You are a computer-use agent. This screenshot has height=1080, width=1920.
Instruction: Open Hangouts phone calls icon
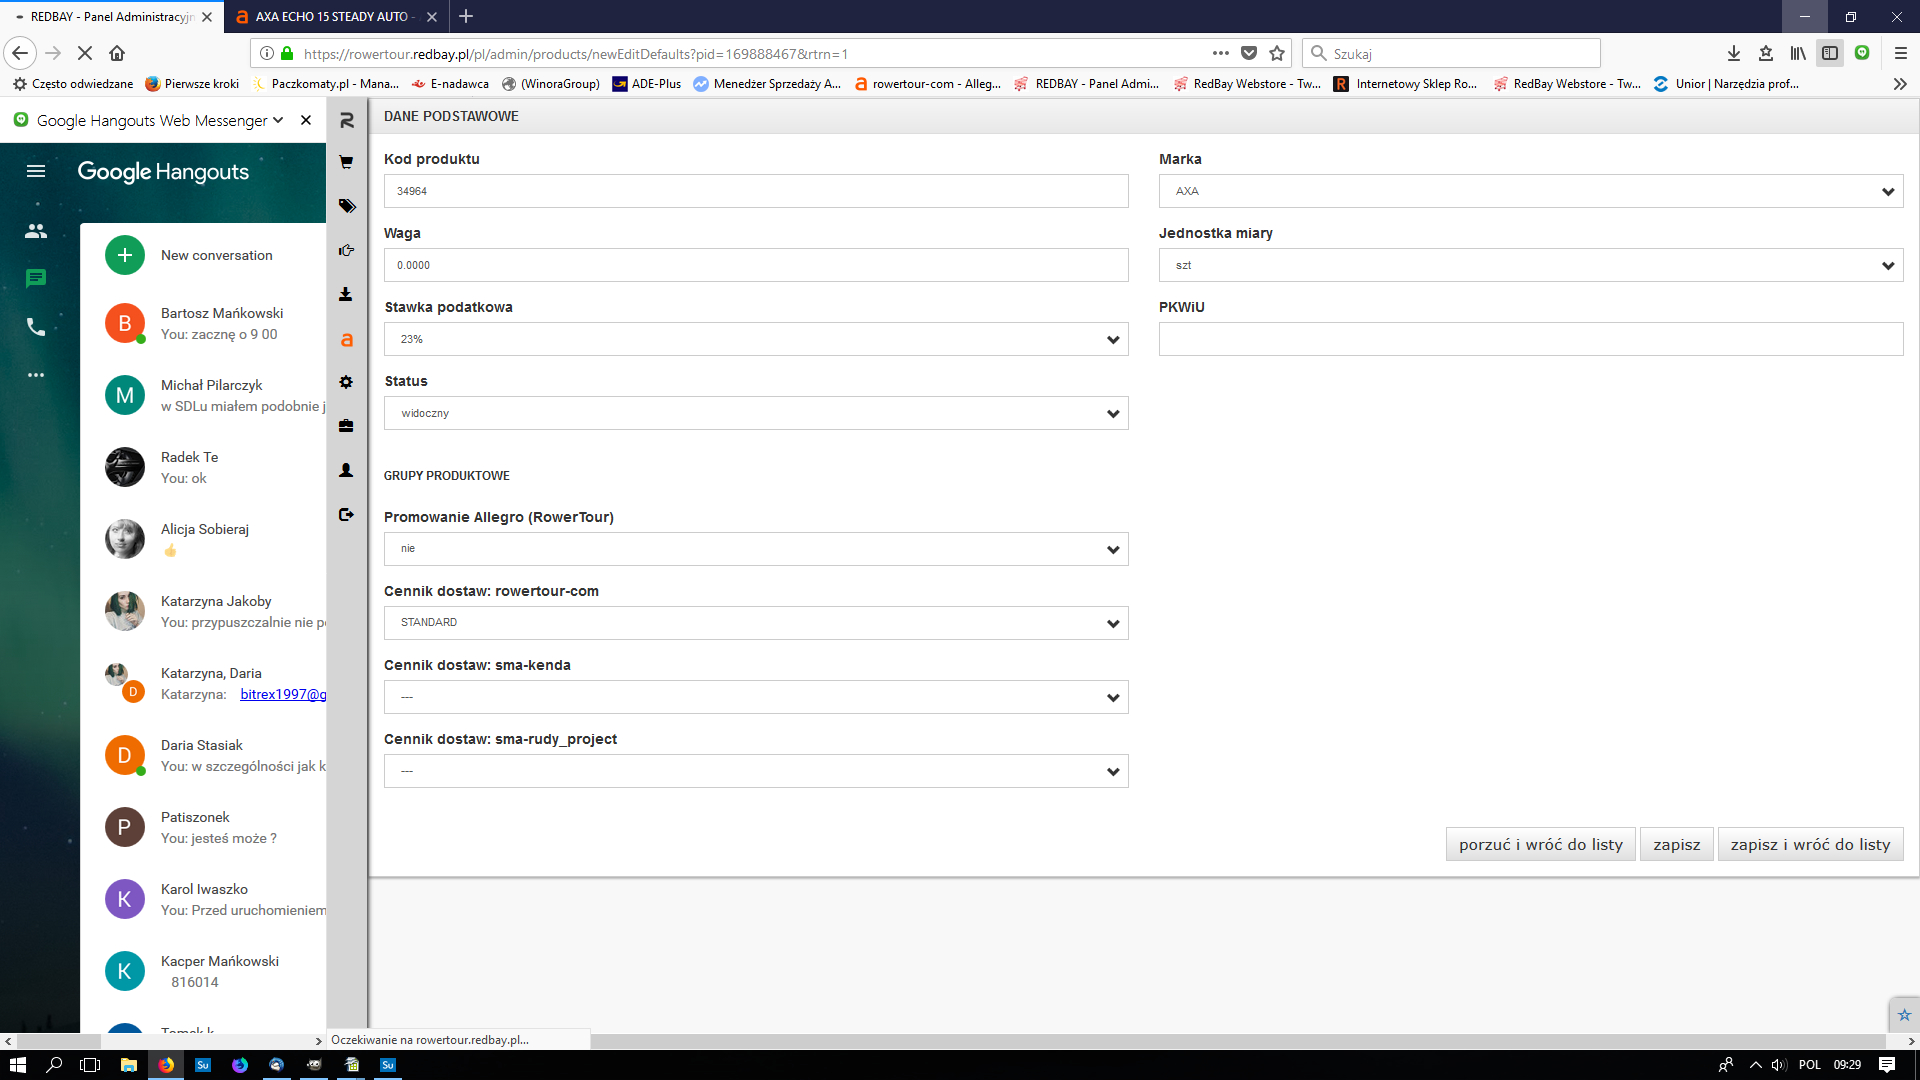coord(36,327)
